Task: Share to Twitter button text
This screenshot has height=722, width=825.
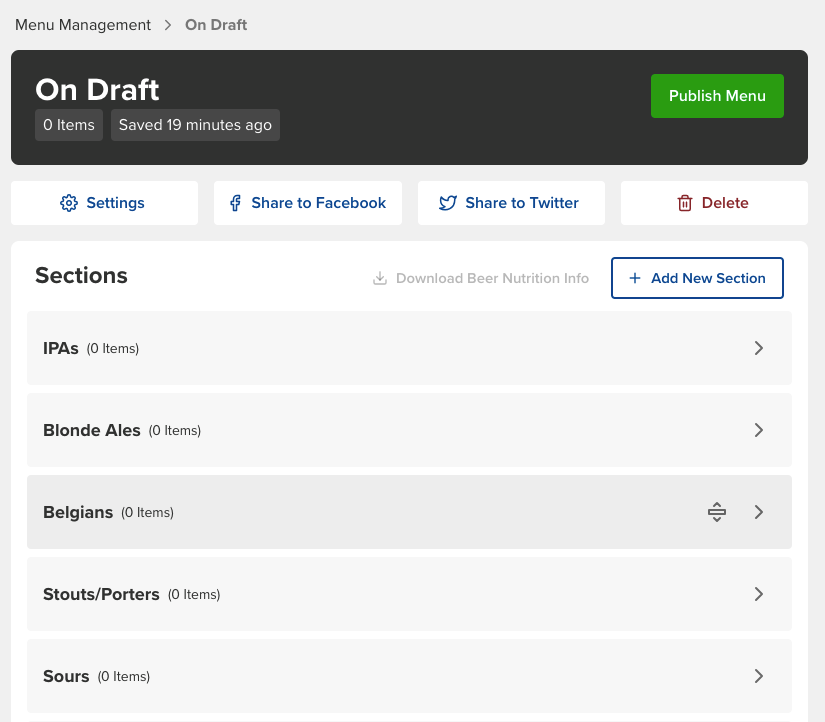Action: 522,203
